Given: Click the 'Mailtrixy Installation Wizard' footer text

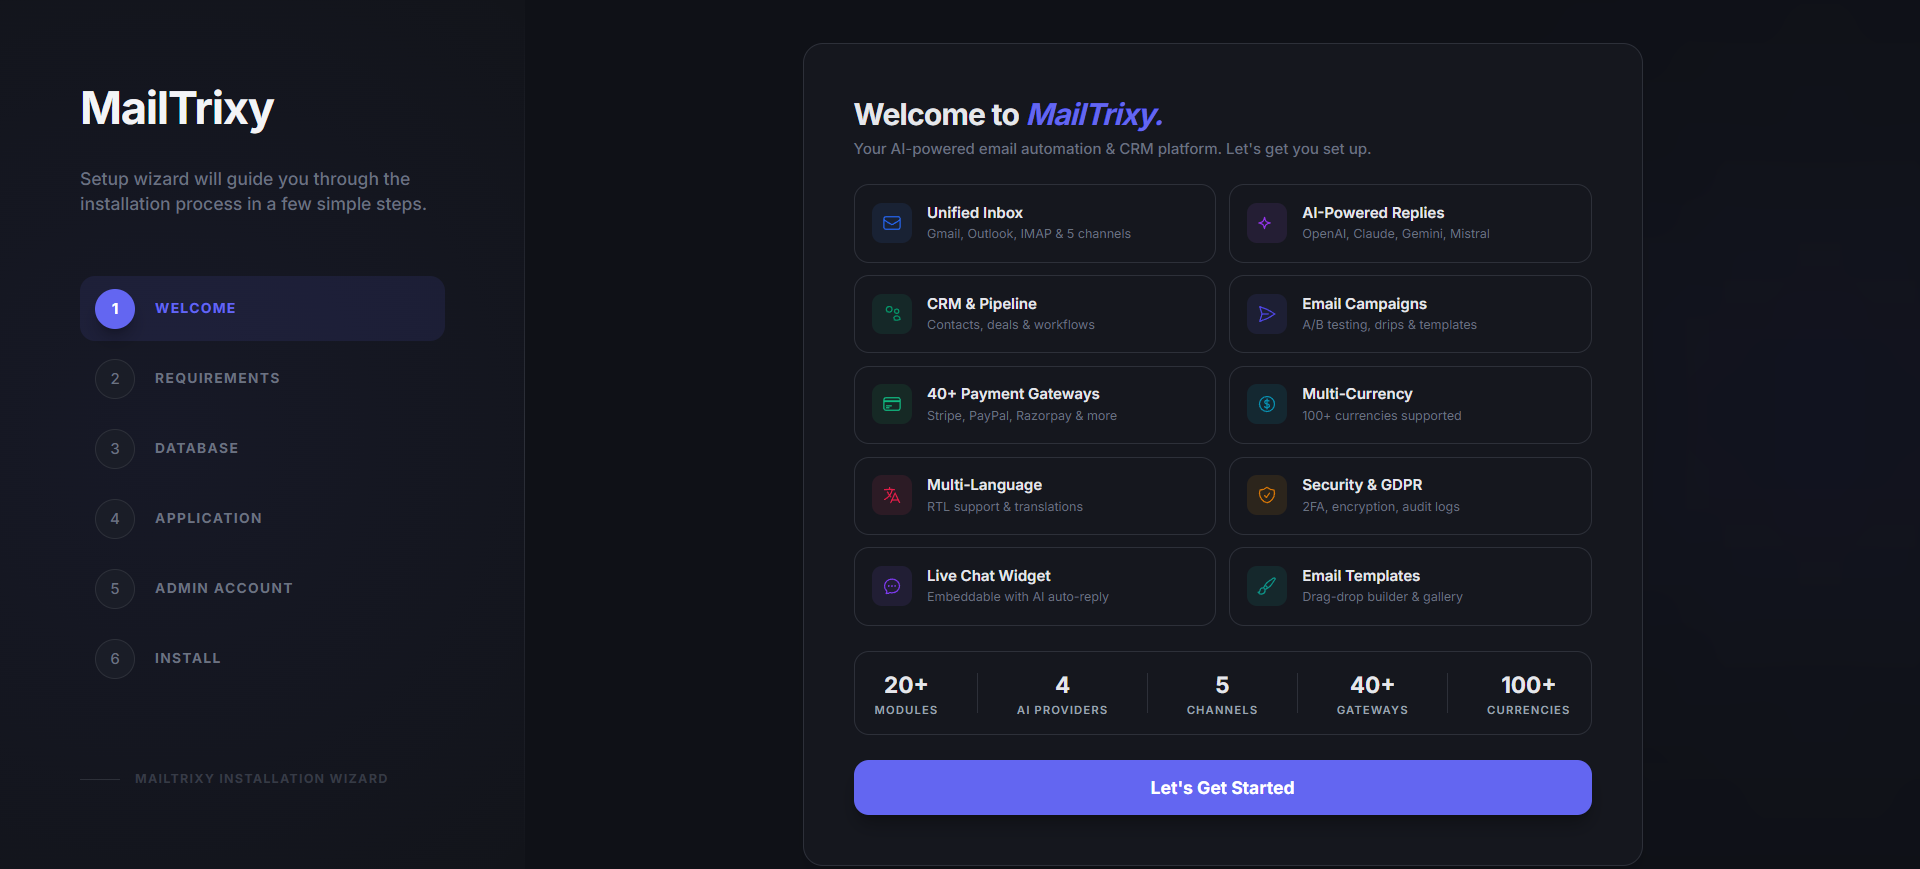Looking at the screenshot, I should tap(261, 779).
